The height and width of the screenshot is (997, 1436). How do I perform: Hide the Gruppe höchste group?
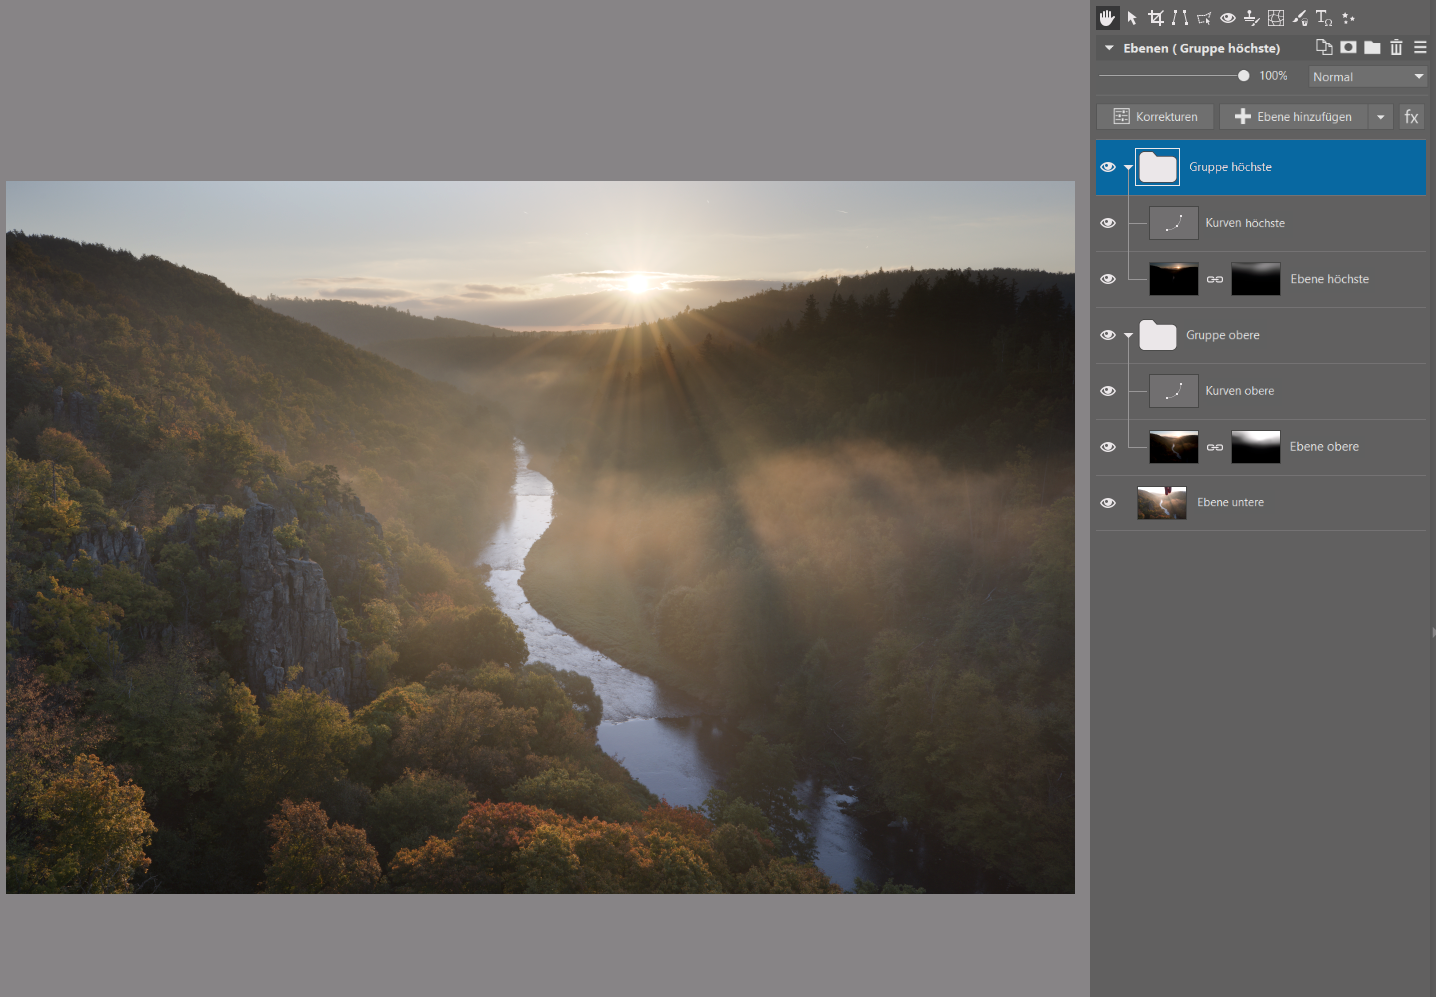1108,167
